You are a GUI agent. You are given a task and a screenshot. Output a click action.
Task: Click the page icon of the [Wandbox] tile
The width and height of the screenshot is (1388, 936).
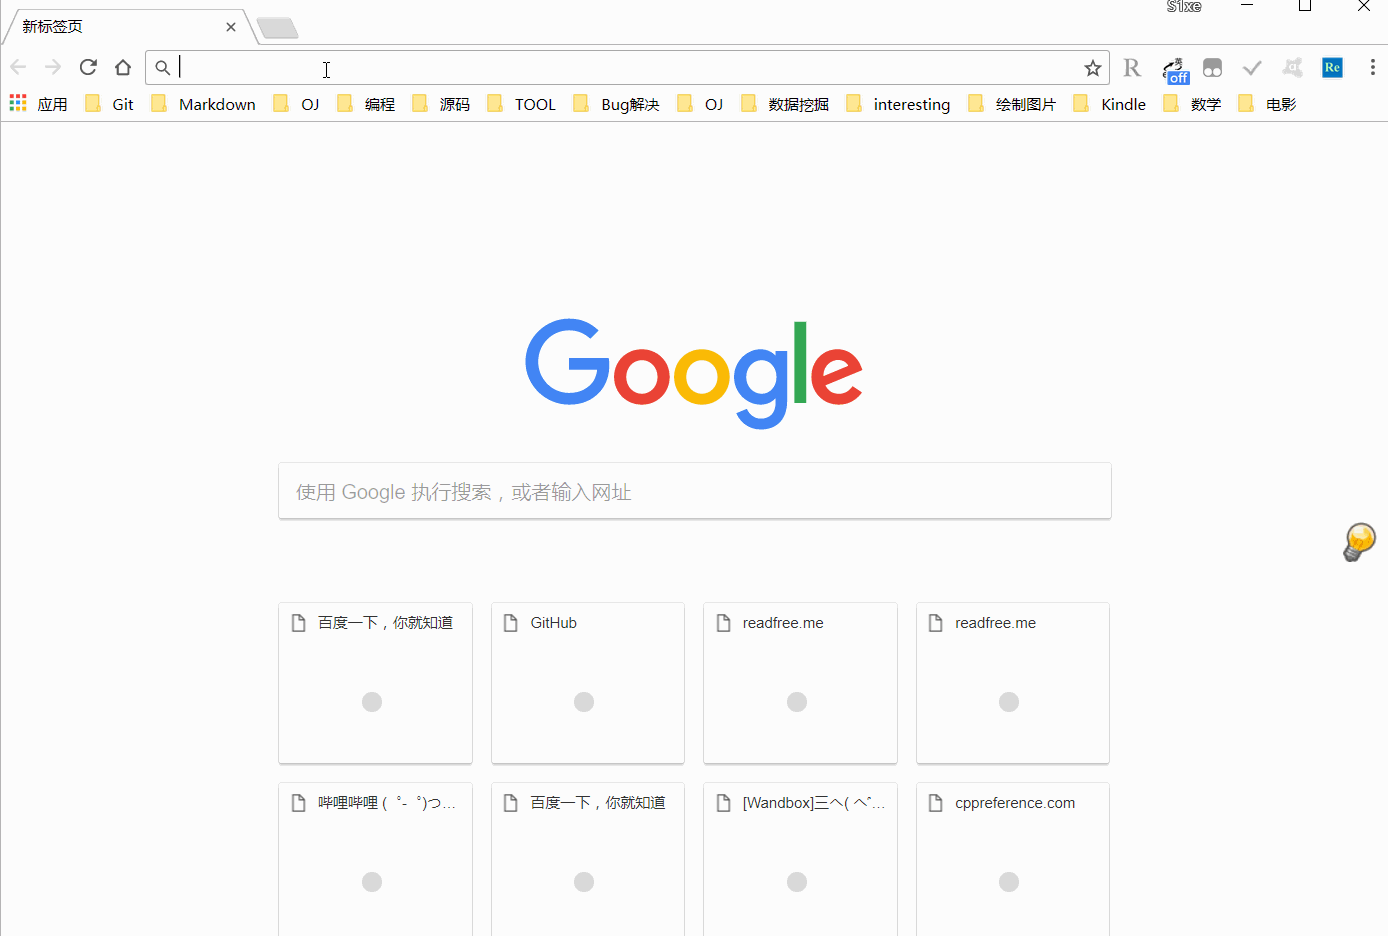pos(723,803)
